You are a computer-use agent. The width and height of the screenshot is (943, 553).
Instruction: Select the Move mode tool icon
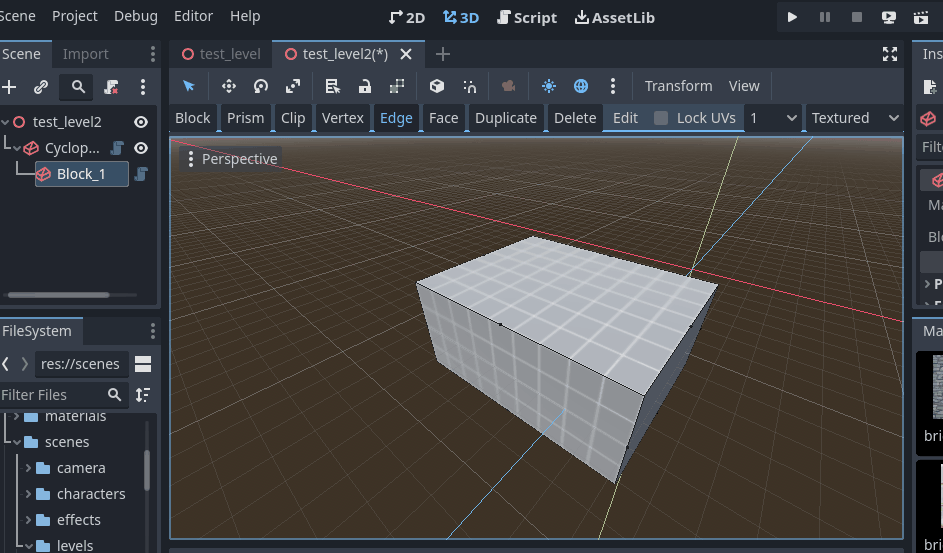pos(229,87)
